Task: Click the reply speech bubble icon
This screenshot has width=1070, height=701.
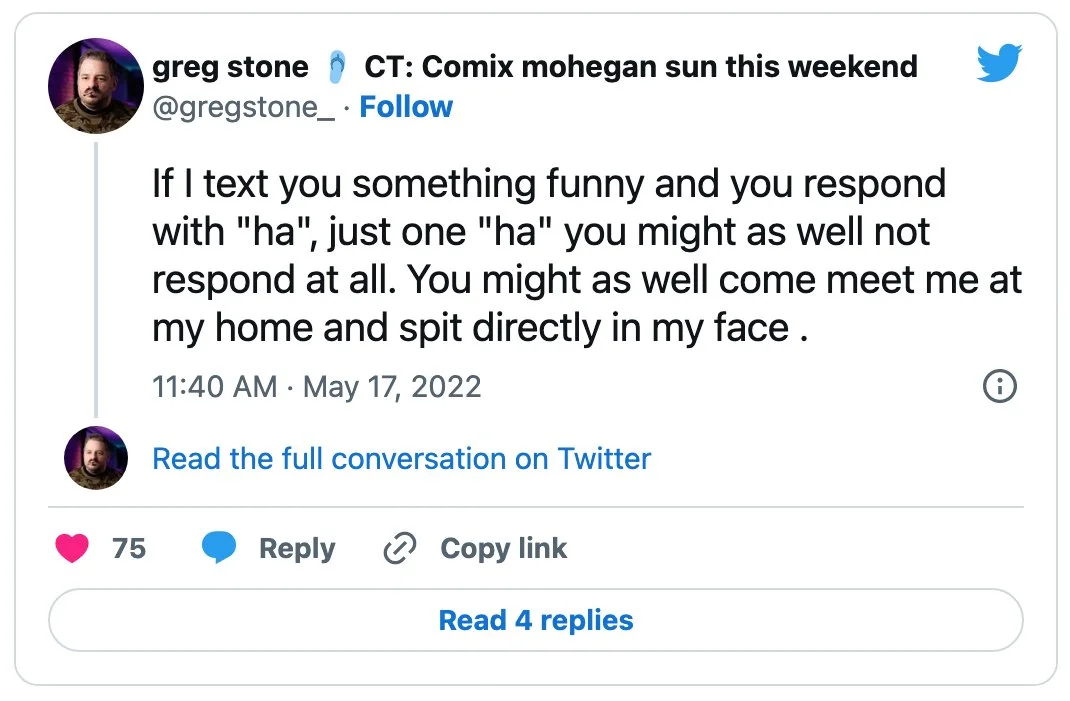Action: (x=219, y=548)
